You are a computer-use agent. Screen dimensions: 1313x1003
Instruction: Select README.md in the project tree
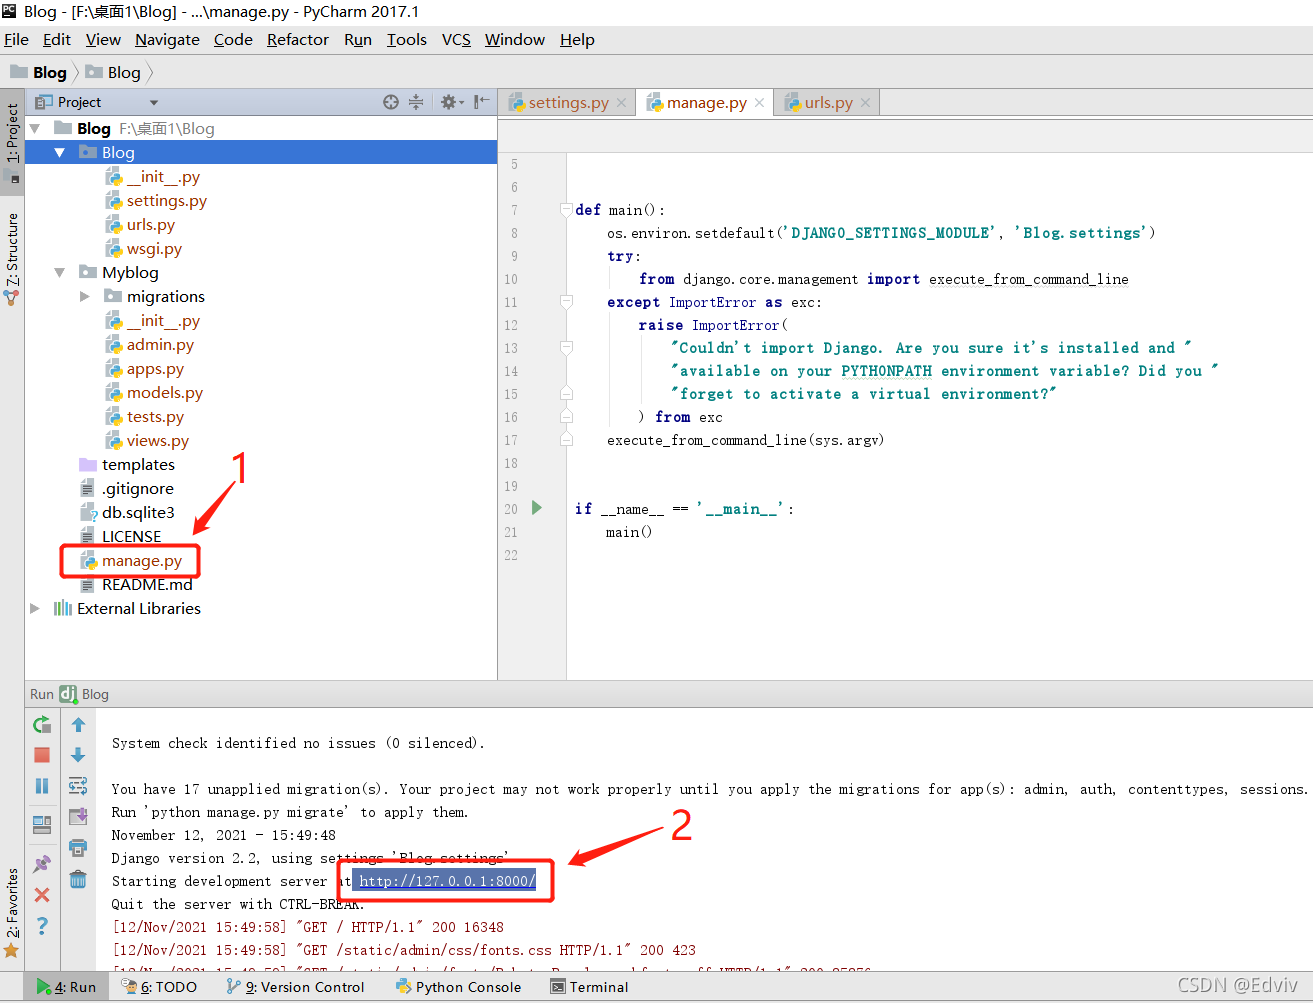click(147, 585)
